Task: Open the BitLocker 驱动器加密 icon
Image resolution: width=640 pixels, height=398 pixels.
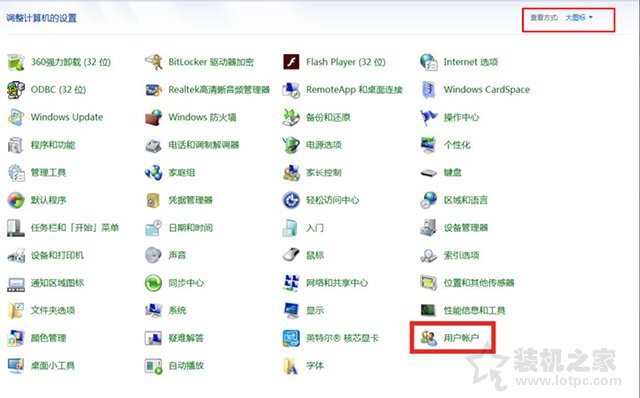Action: [x=153, y=62]
